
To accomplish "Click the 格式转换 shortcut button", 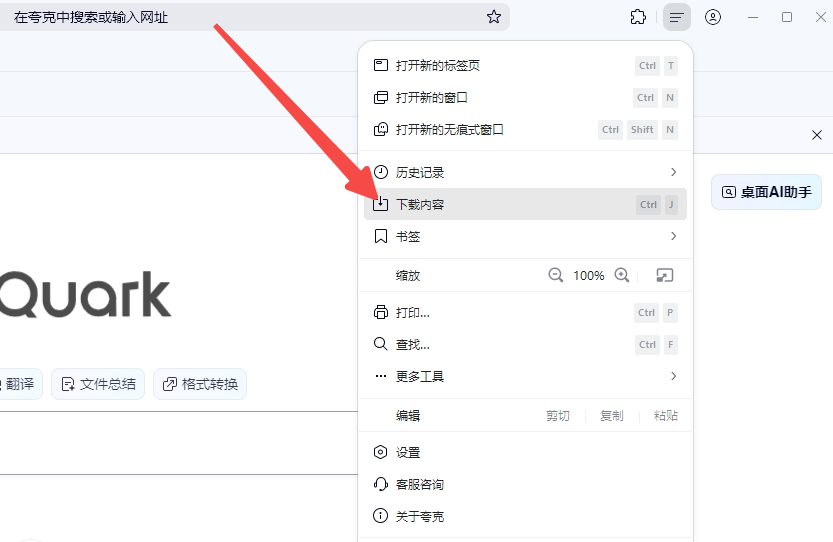I will [200, 384].
